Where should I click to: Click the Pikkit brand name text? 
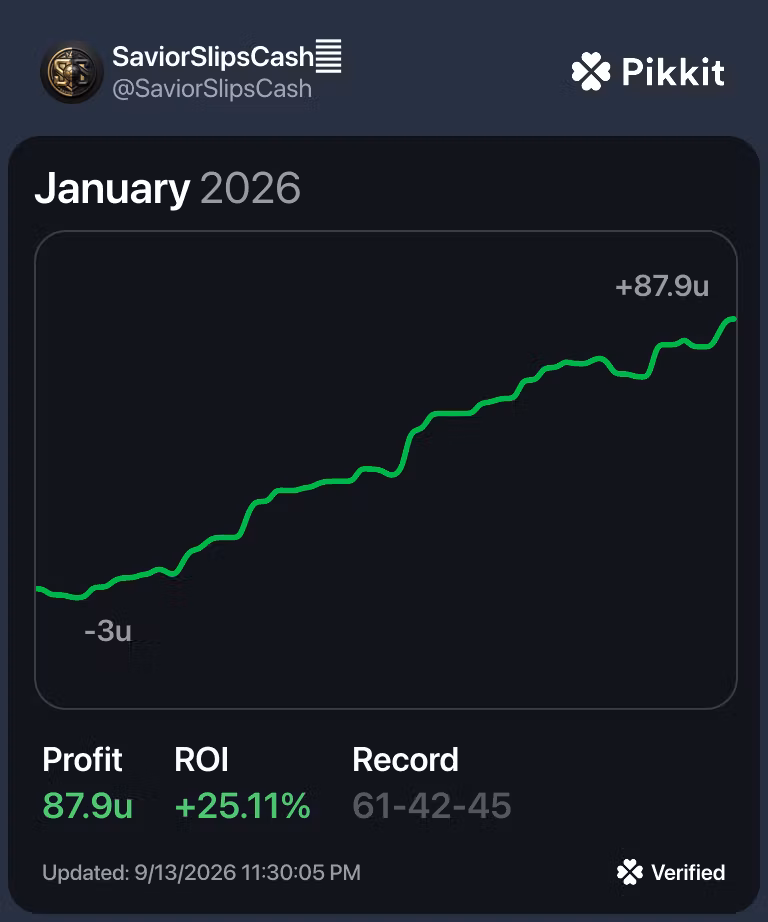(x=673, y=72)
